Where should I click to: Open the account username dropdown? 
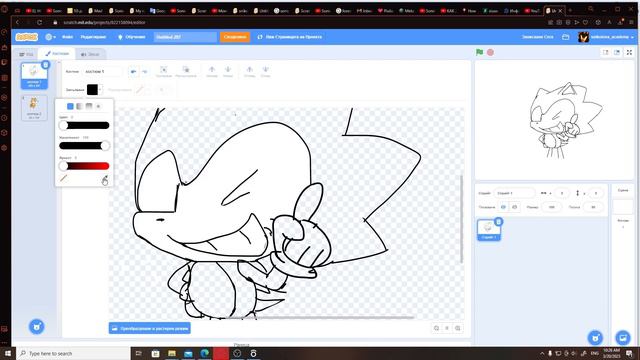606,37
